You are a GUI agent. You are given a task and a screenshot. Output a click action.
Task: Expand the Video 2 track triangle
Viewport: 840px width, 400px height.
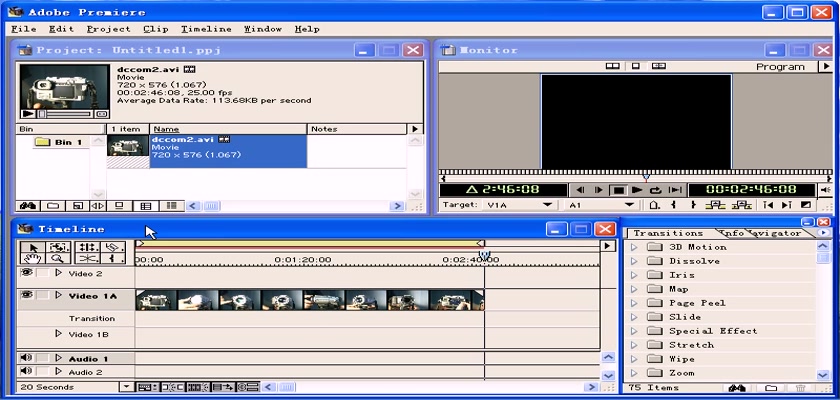point(58,273)
